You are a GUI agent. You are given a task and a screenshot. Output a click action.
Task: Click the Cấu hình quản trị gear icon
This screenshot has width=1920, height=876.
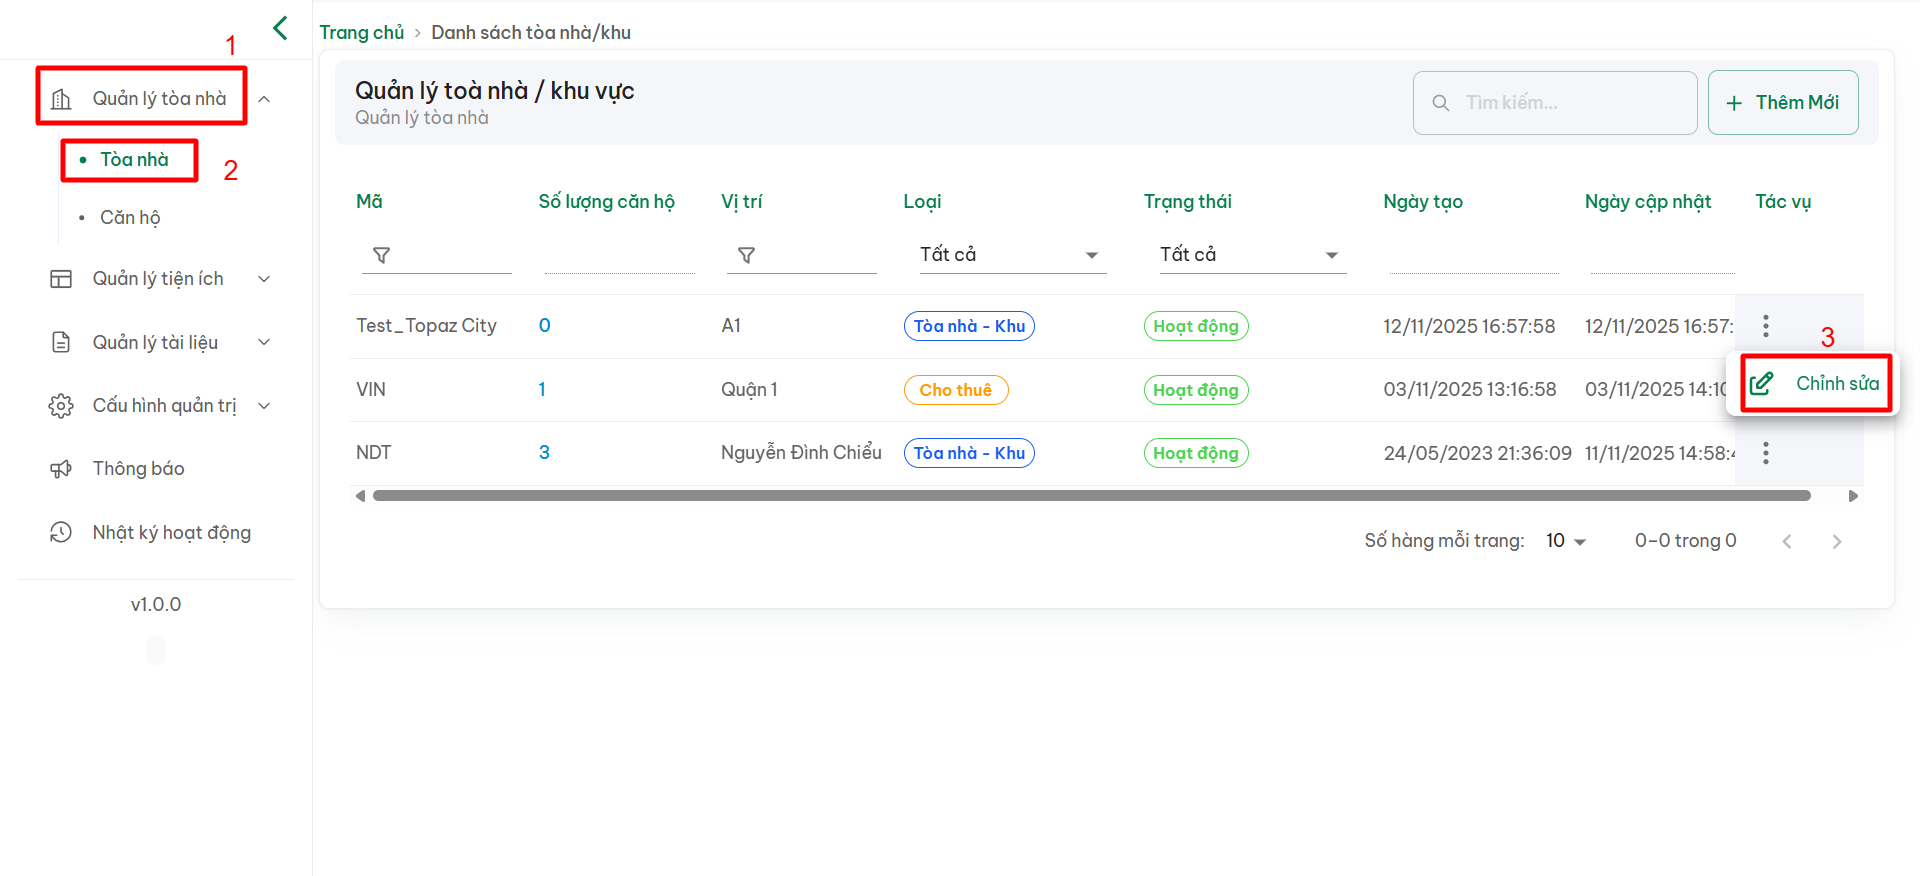(x=61, y=406)
